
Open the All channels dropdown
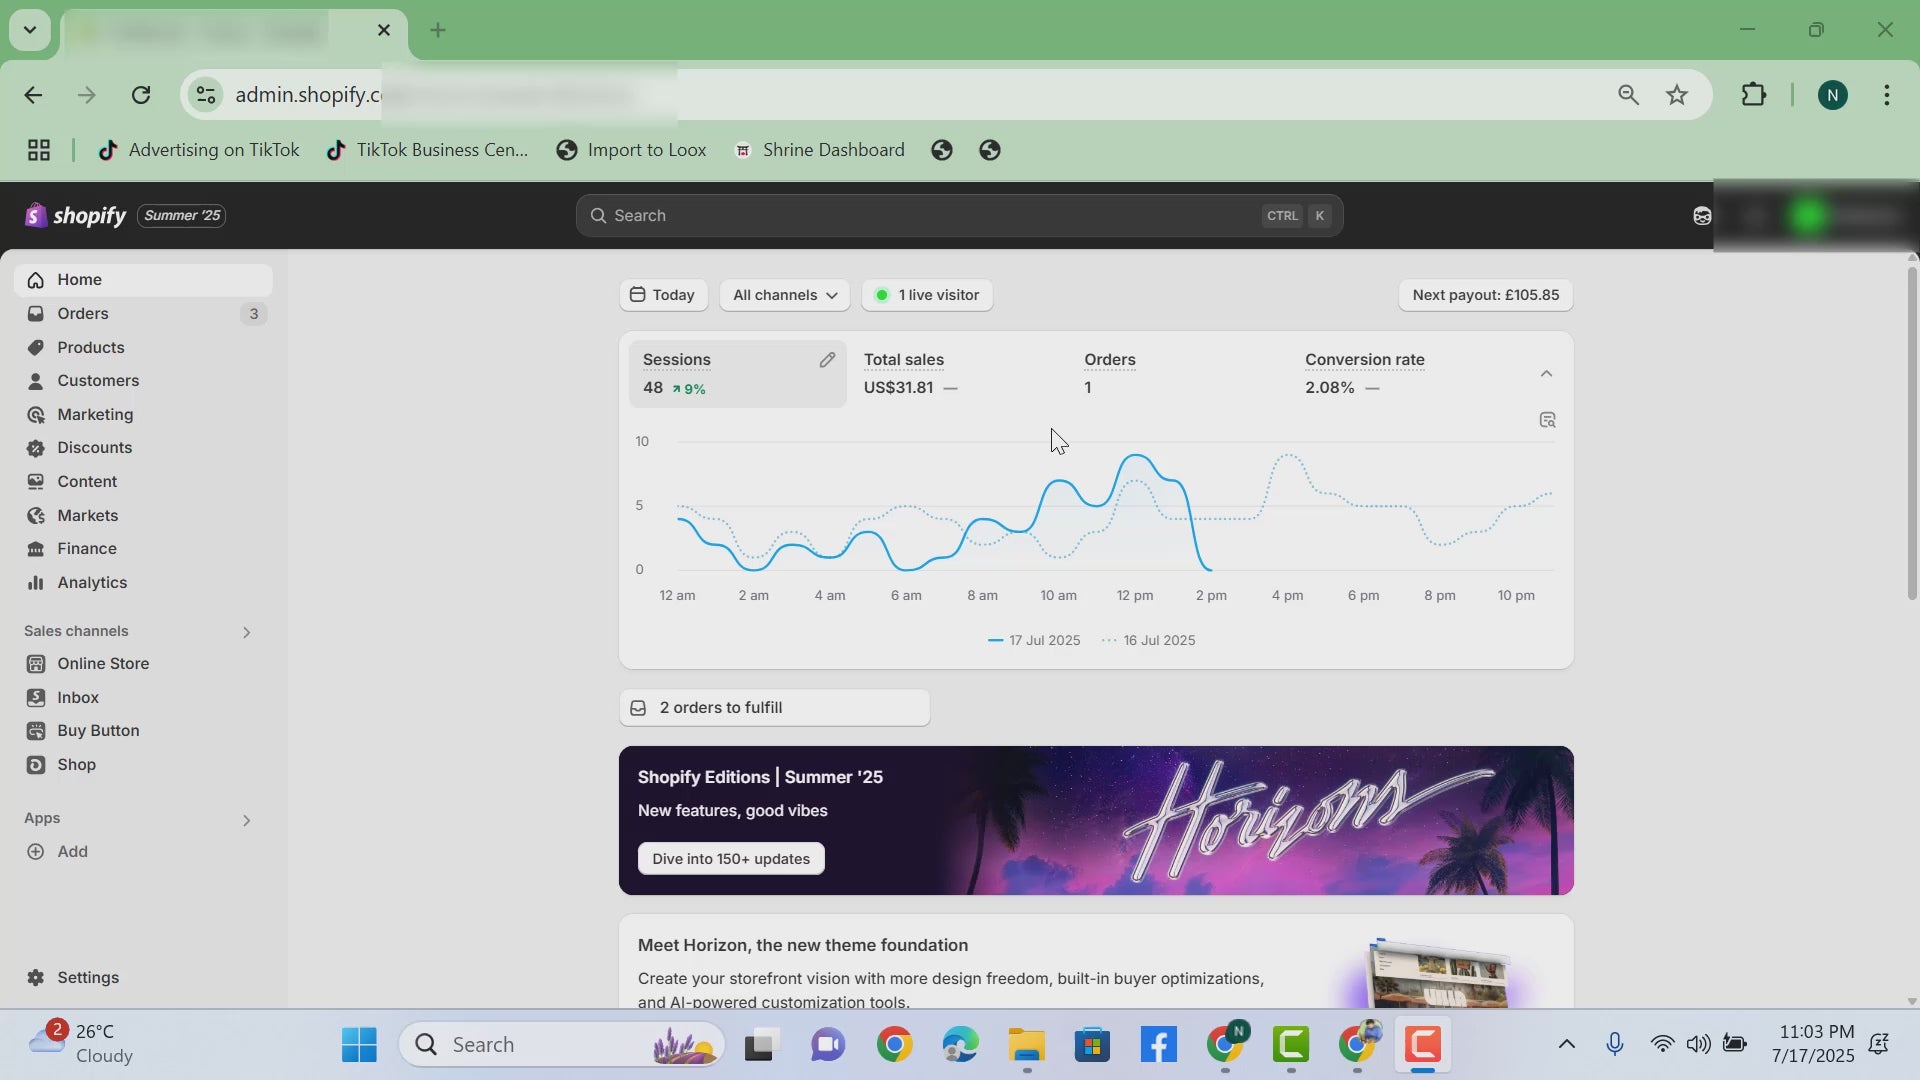click(785, 295)
